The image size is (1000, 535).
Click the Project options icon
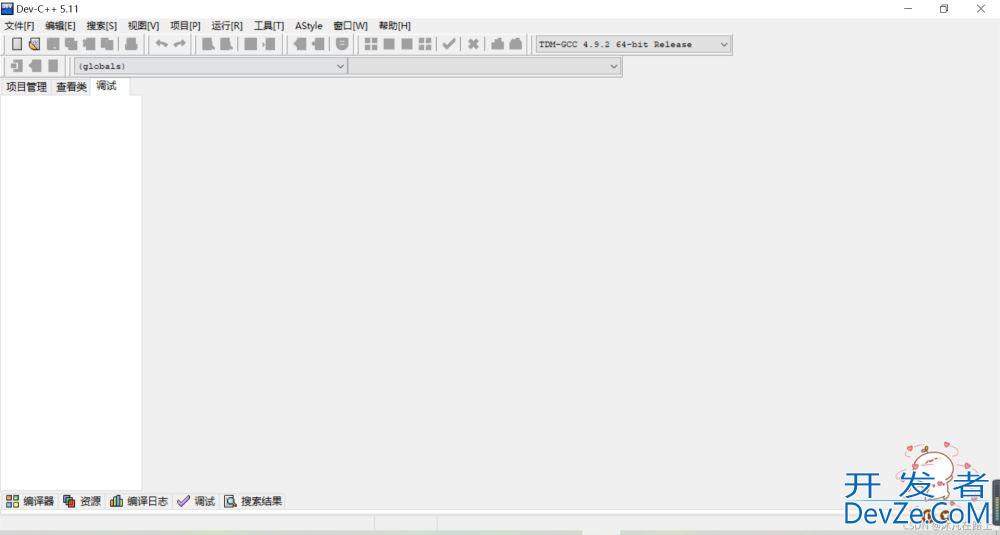pos(342,44)
